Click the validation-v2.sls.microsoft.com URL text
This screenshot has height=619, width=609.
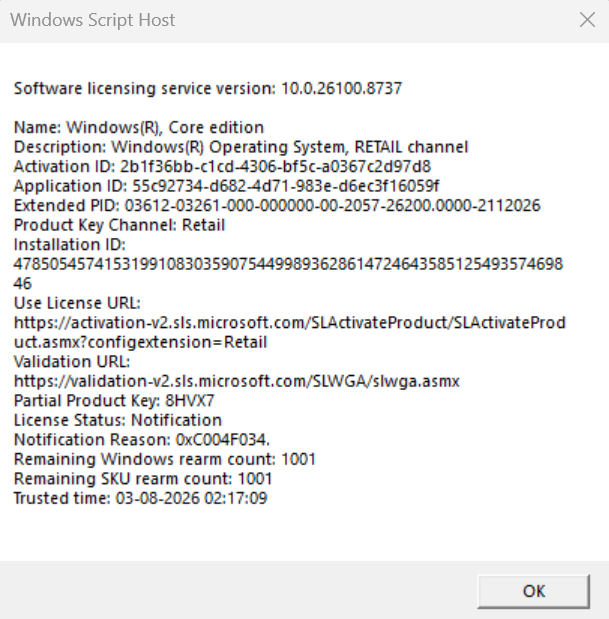236,381
